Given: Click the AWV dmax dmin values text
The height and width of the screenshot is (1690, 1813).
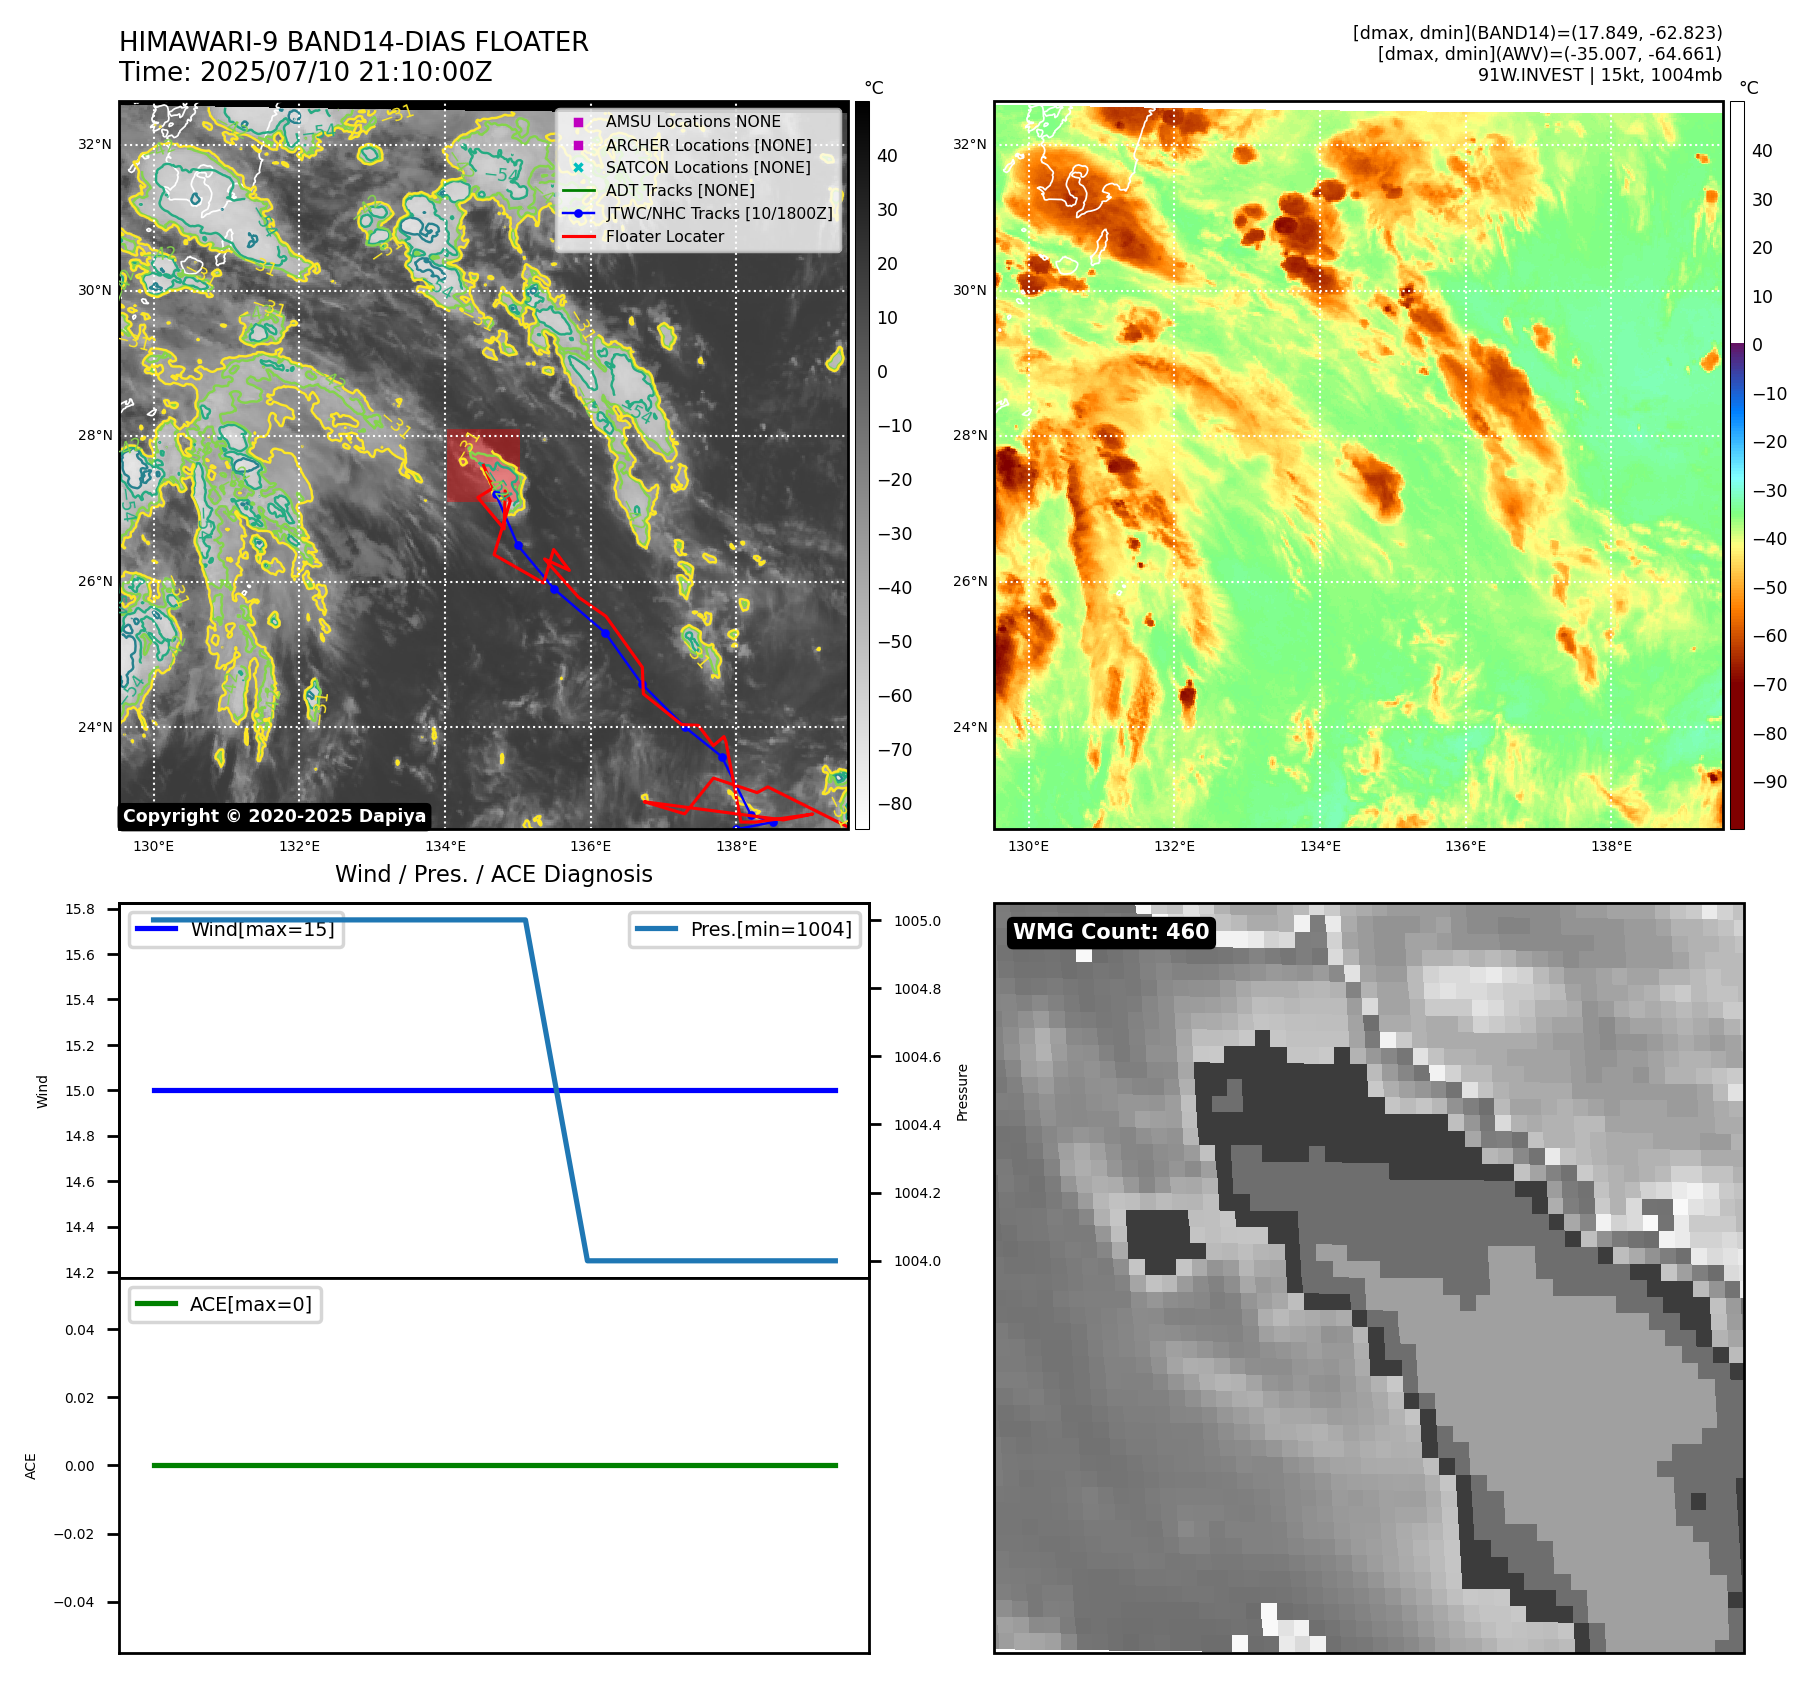Looking at the screenshot, I should (1550, 54).
